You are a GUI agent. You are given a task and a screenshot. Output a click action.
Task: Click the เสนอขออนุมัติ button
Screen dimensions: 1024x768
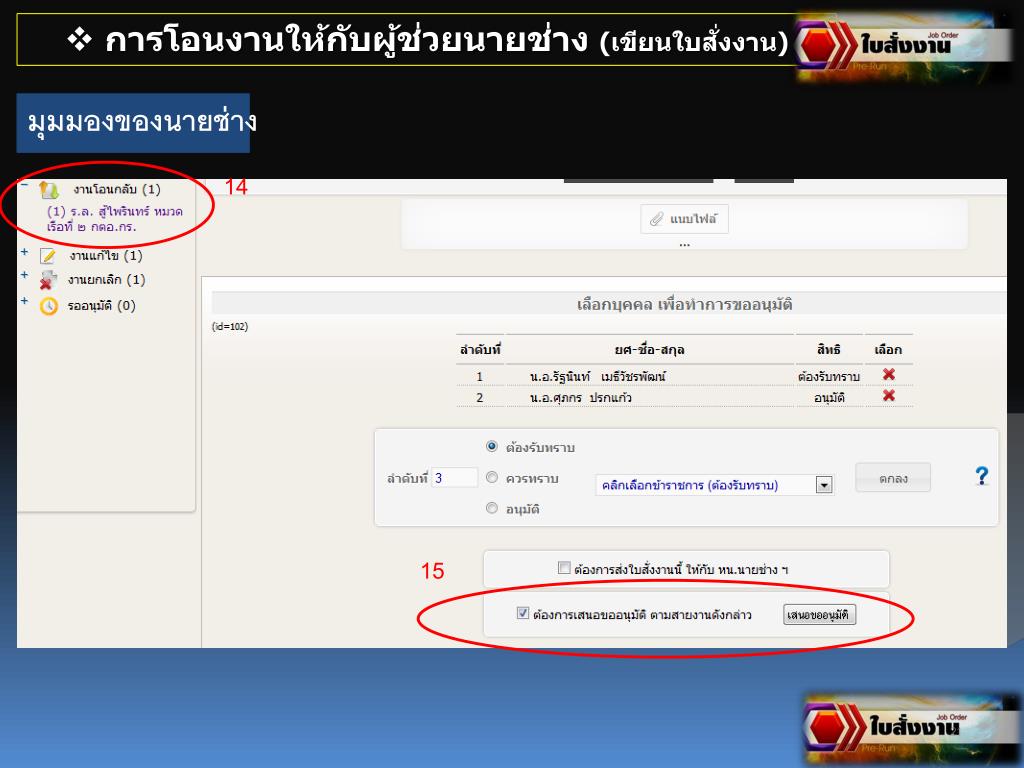819,615
